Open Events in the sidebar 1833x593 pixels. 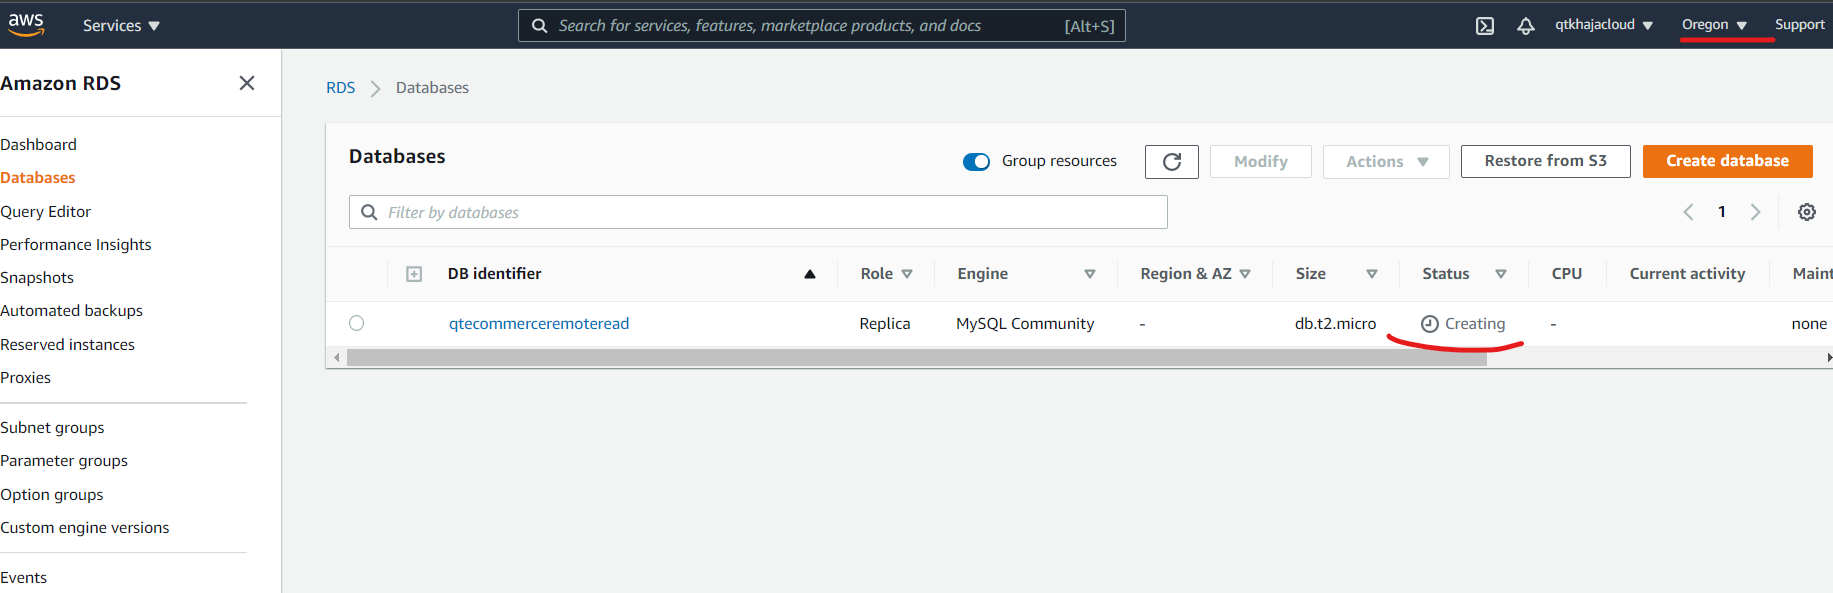(x=23, y=578)
